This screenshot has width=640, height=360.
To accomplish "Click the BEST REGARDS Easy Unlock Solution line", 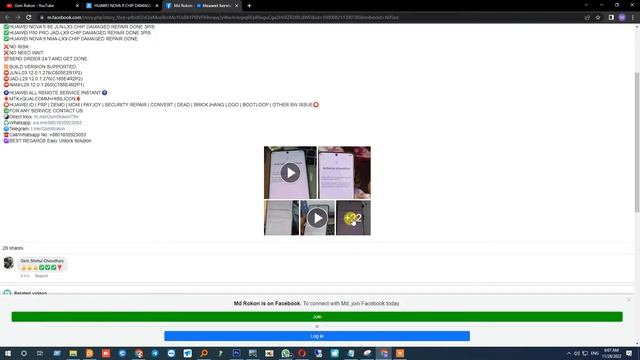I will click(x=47, y=141).
